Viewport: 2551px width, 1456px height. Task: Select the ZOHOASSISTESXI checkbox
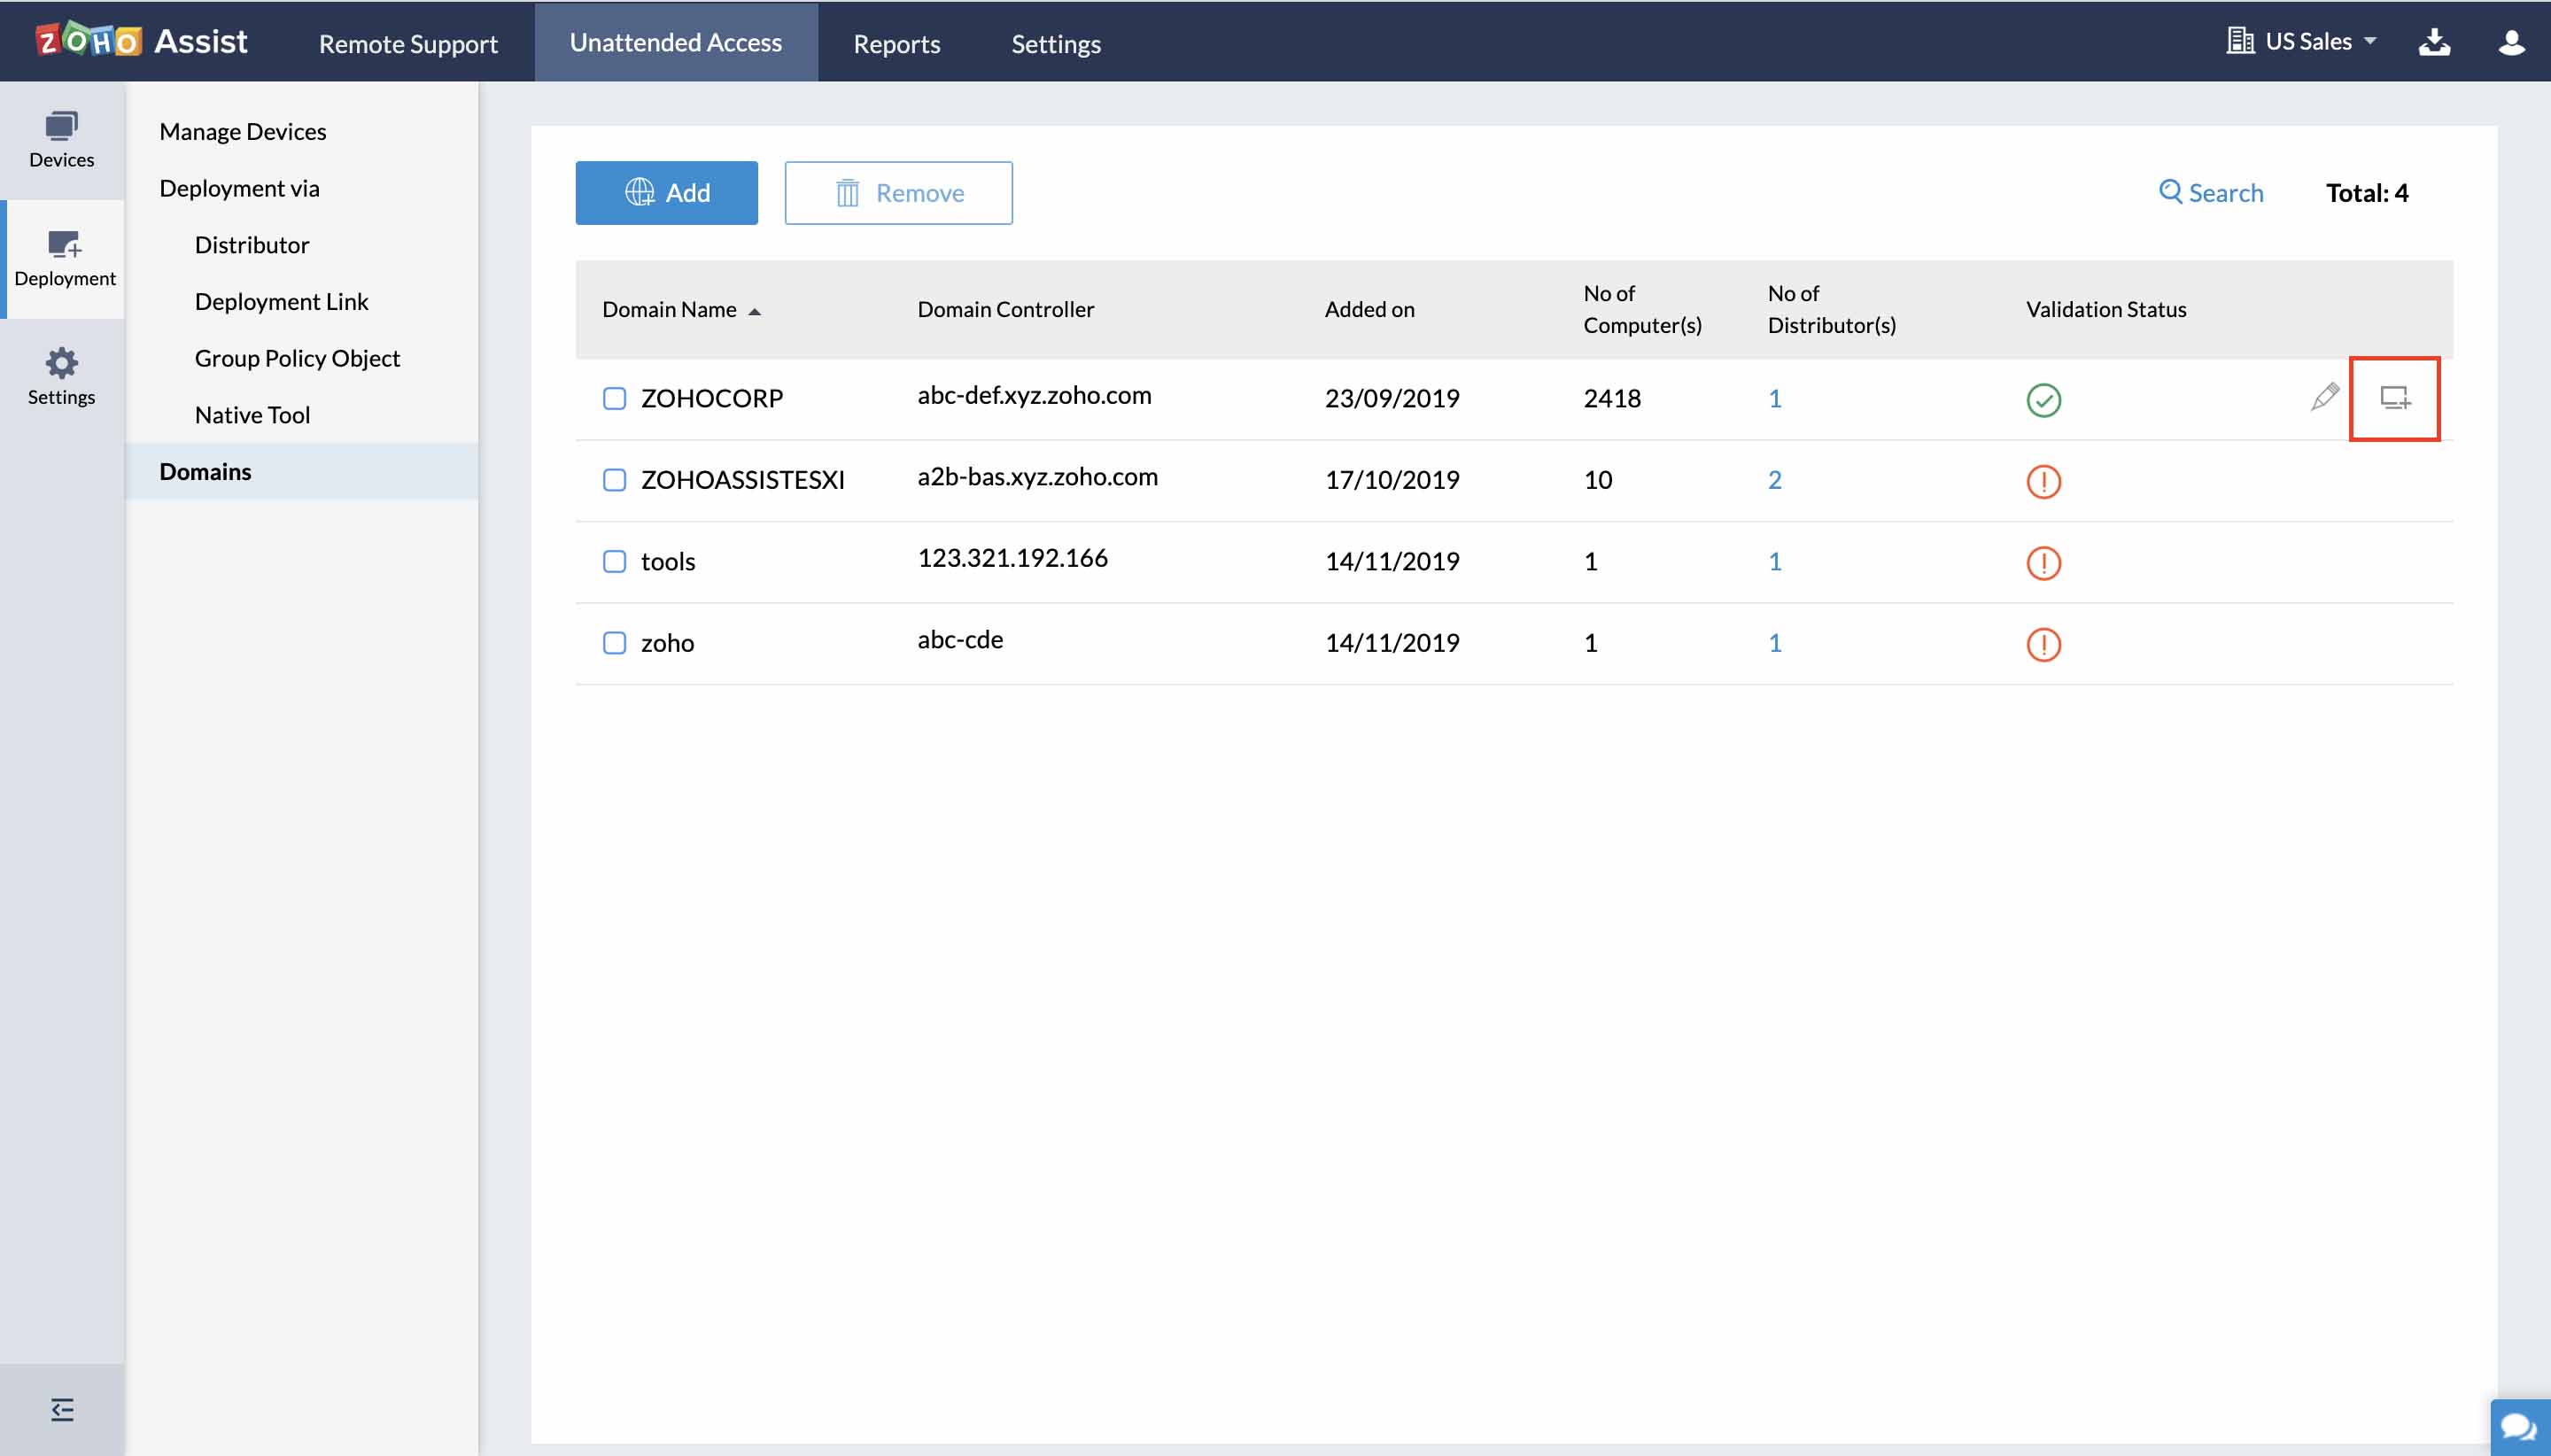click(x=614, y=480)
